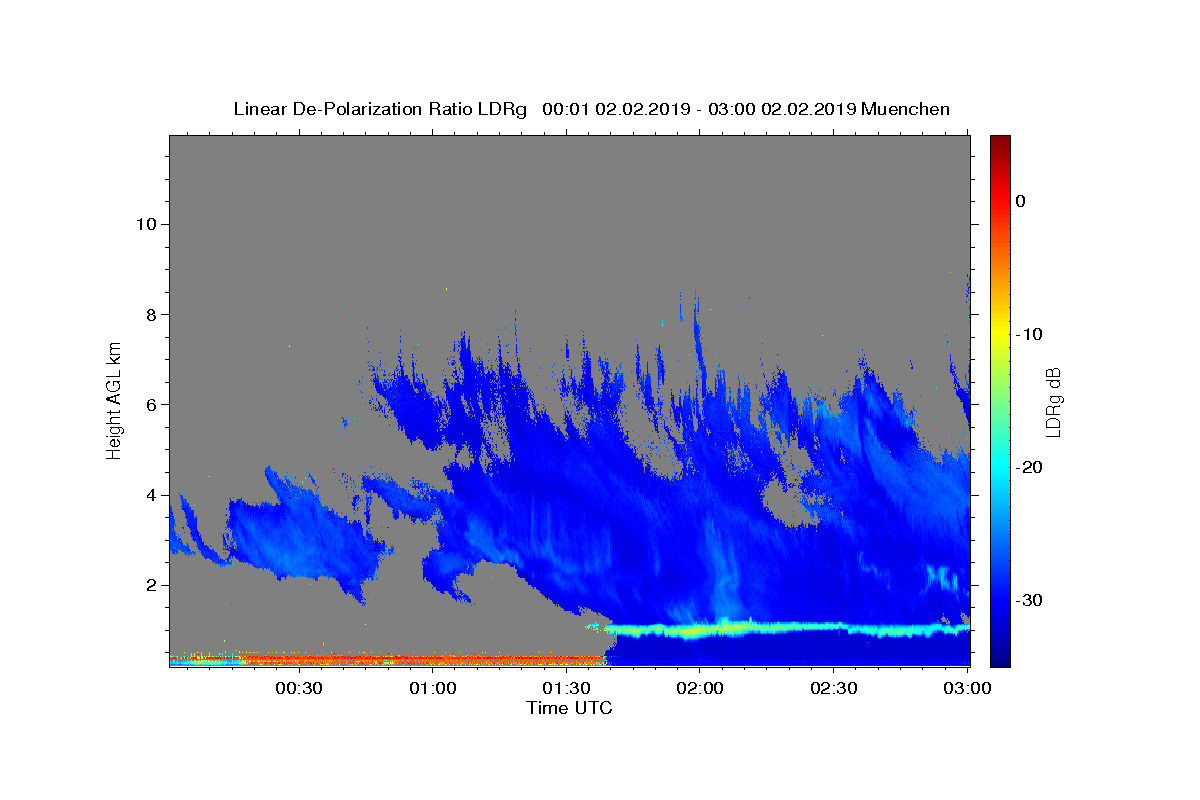1200x800 pixels.
Task: Click the colorbar value '-20'
Action: [x=1030, y=467]
